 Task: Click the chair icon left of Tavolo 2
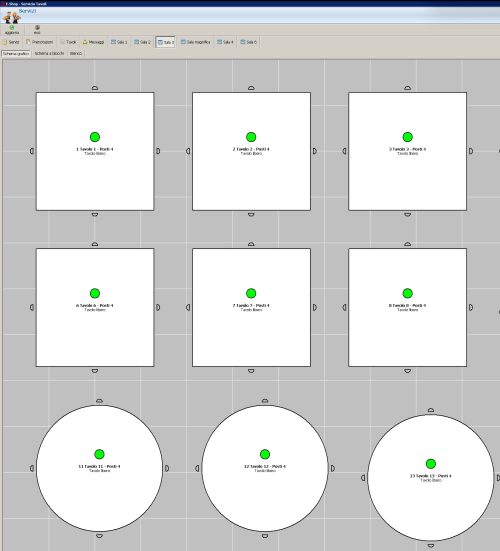coord(188,151)
